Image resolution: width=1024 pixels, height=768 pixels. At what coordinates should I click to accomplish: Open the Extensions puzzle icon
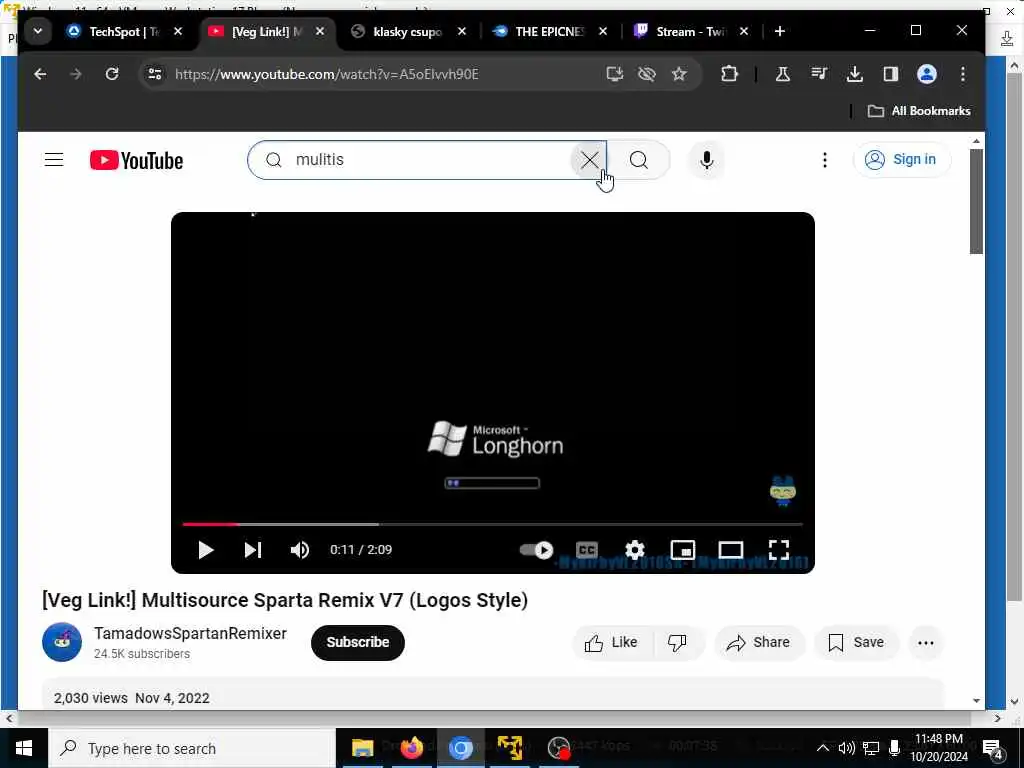coord(729,74)
